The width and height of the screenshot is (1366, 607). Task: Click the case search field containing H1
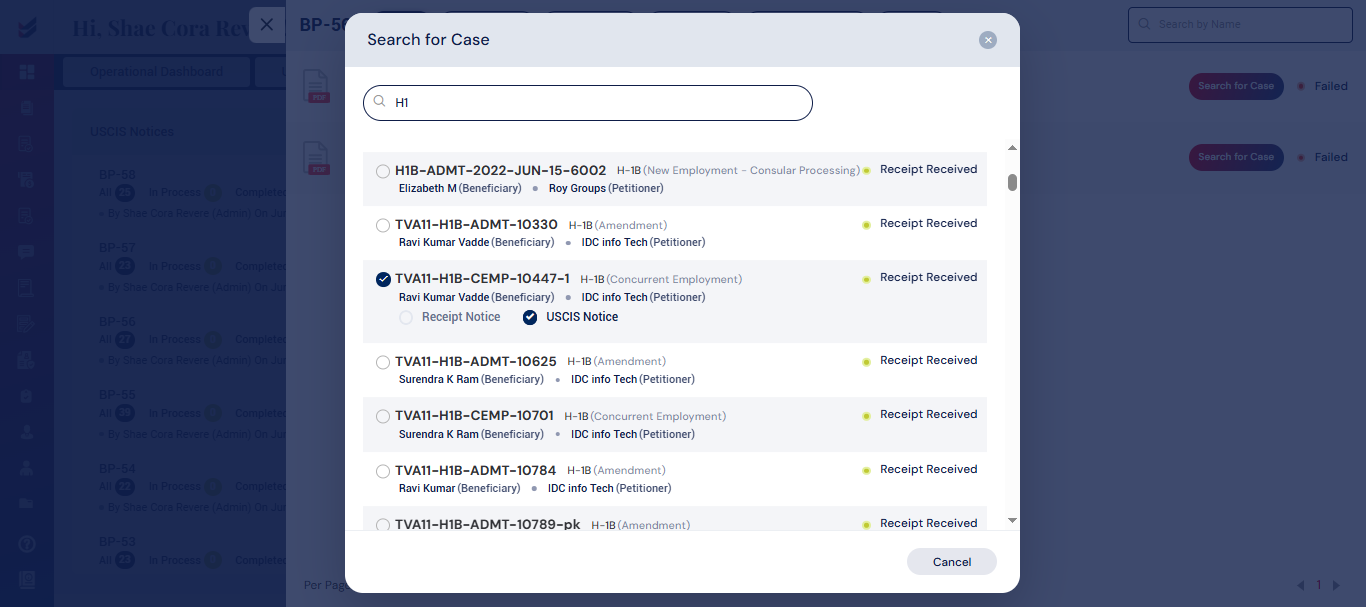point(588,103)
